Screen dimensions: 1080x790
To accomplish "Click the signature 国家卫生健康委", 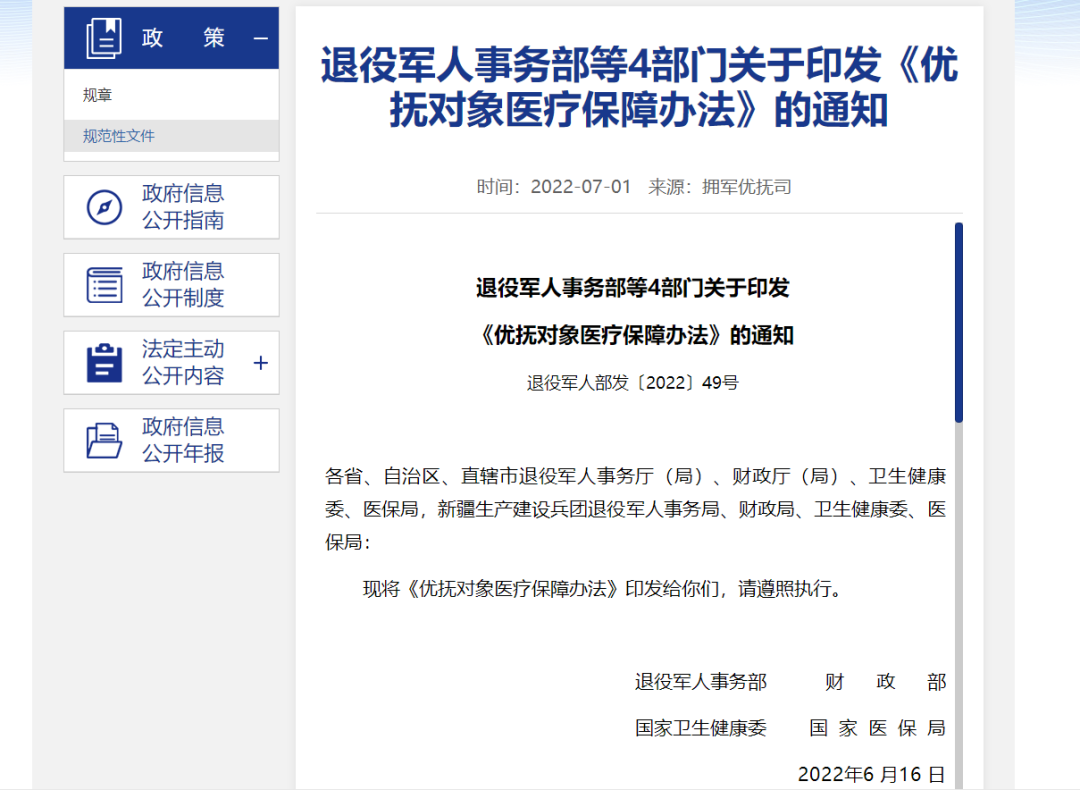I will pyautogui.click(x=700, y=728).
